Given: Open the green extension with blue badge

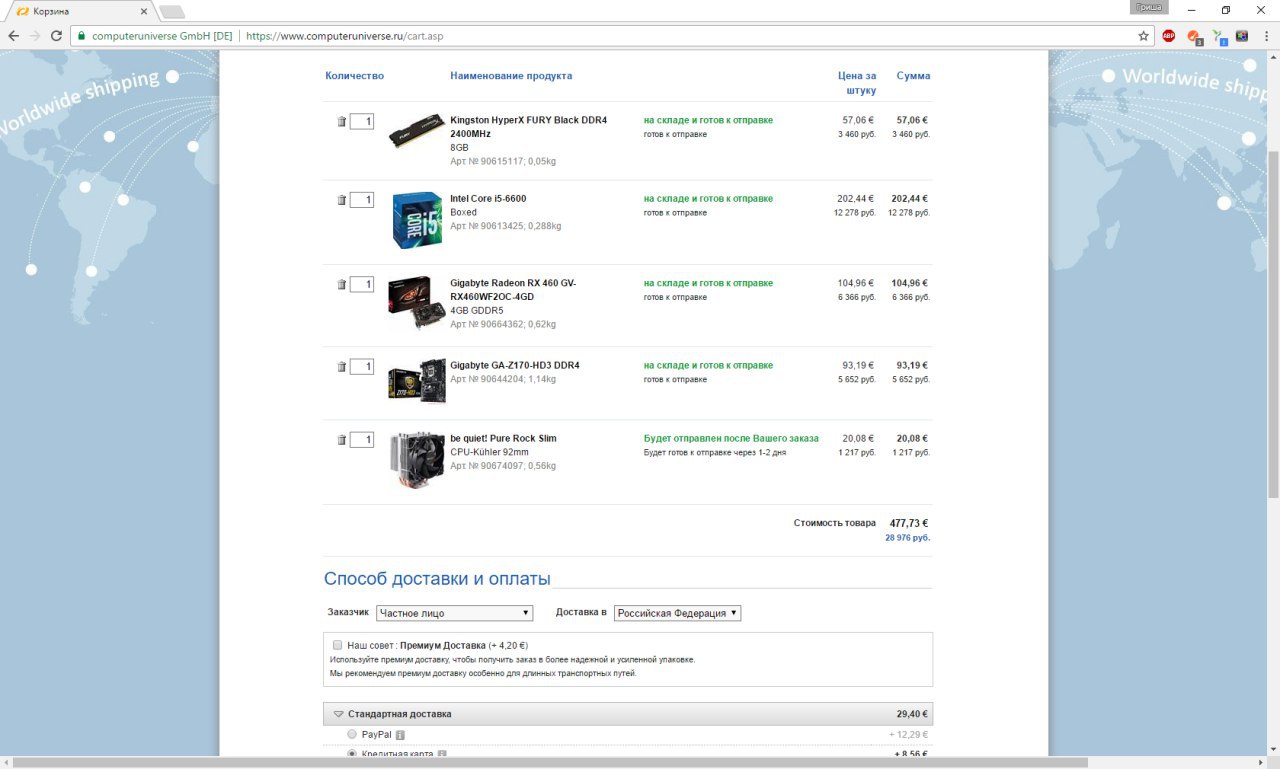Looking at the screenshot, I should (1219, 37).
